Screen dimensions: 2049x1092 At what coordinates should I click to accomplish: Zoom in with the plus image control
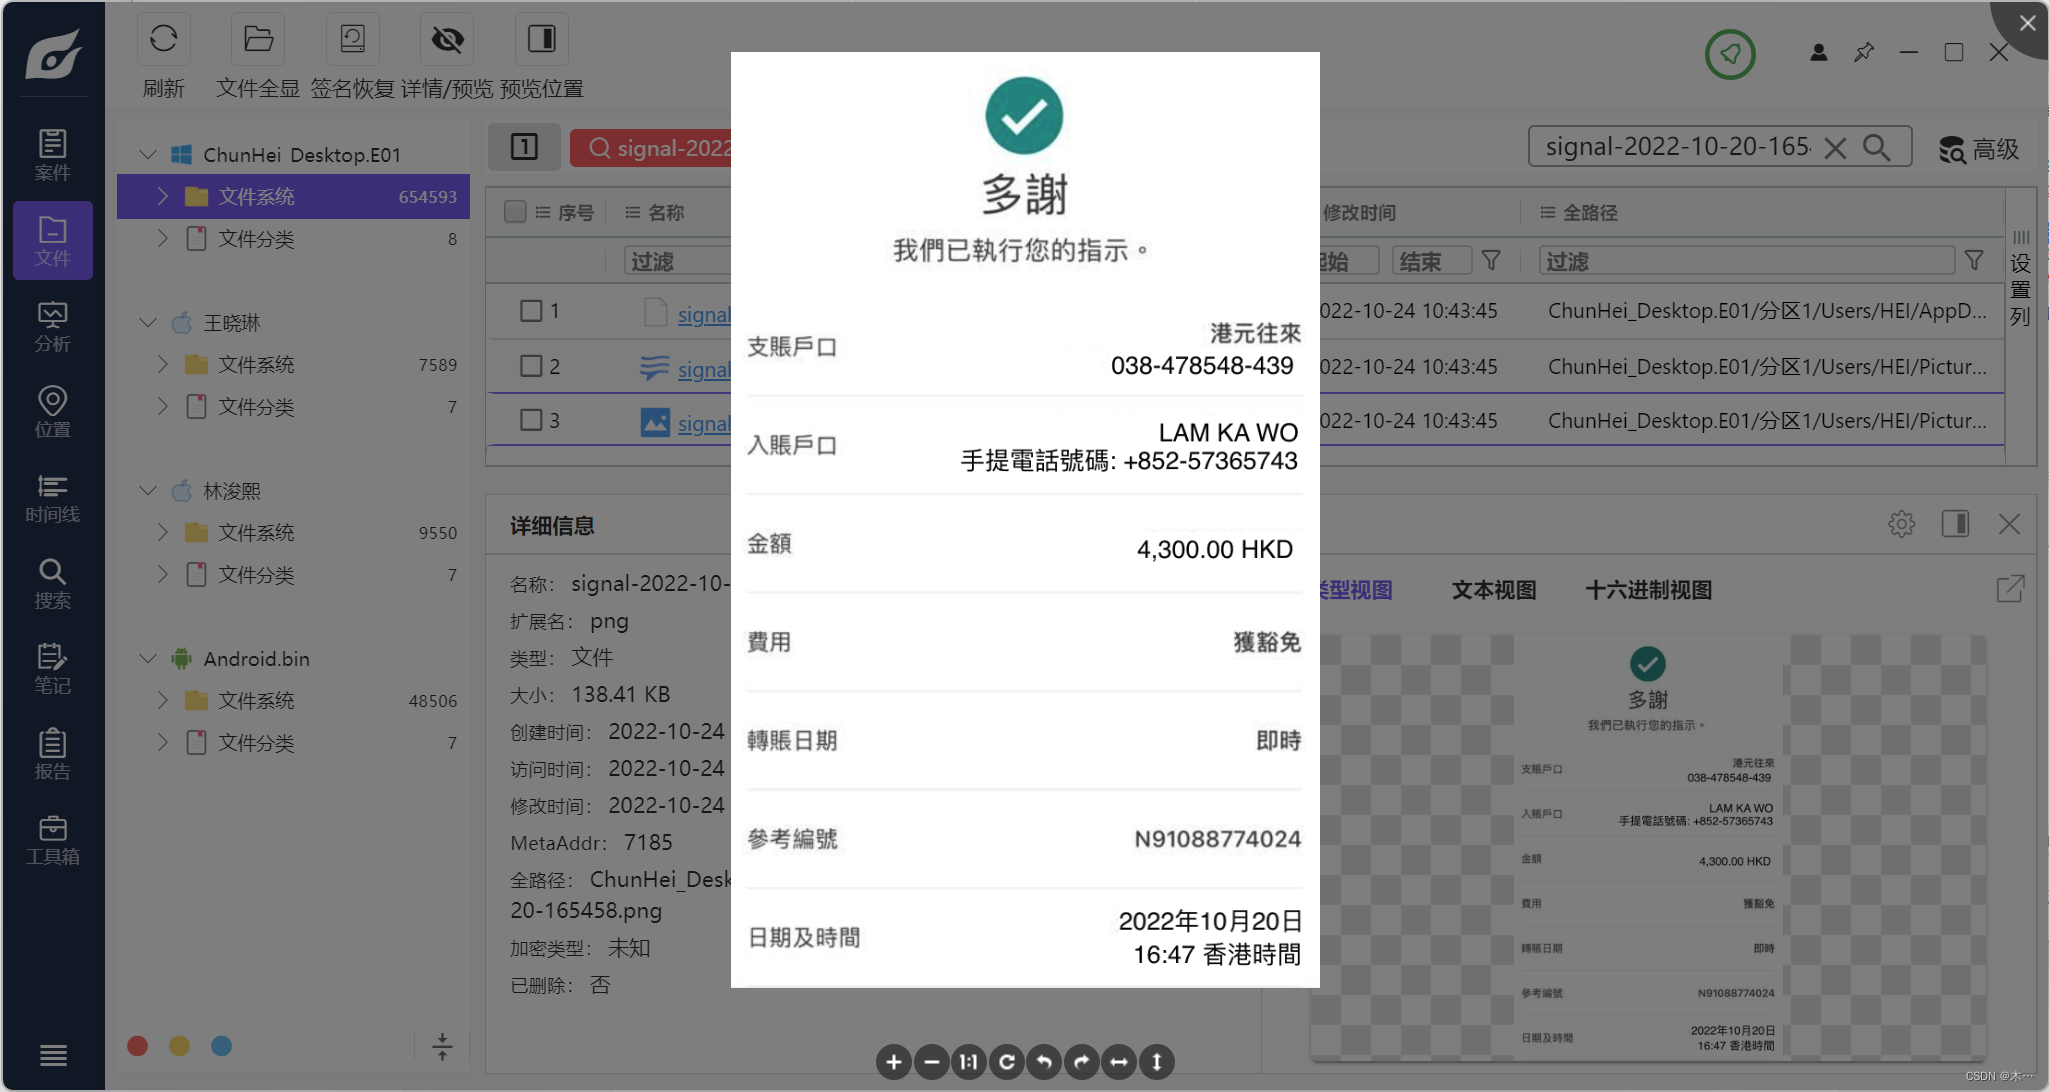tap(893, 1062)
